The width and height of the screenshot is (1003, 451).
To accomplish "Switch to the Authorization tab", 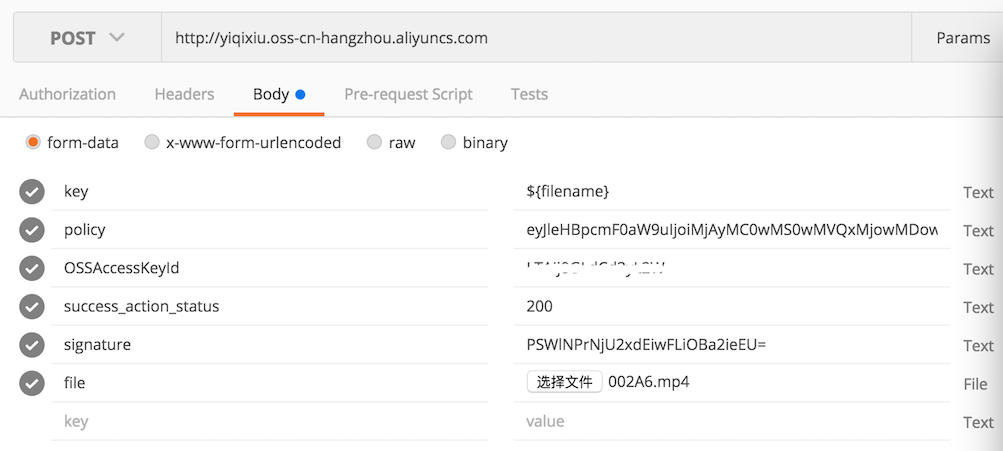I will point(67,94).
